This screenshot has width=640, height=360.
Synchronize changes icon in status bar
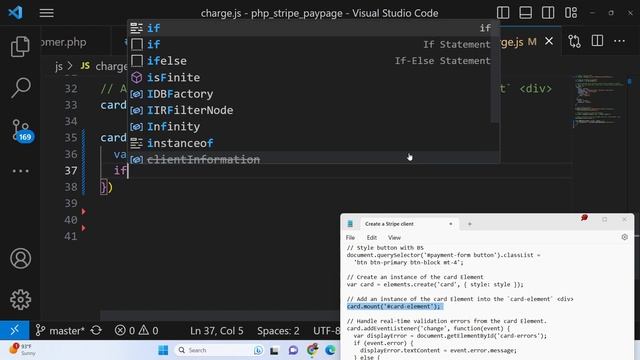[x=96, y=330]
